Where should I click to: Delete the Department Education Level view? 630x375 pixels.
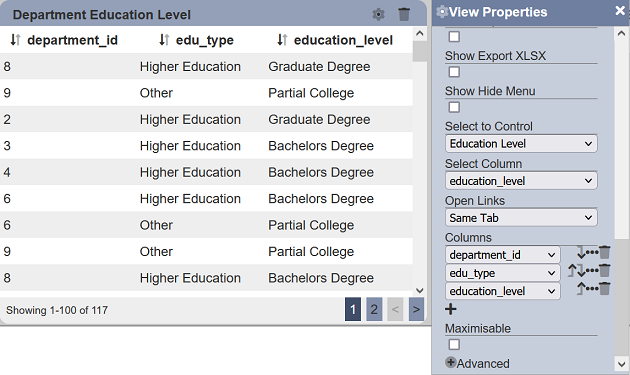[x=404, y=14]
